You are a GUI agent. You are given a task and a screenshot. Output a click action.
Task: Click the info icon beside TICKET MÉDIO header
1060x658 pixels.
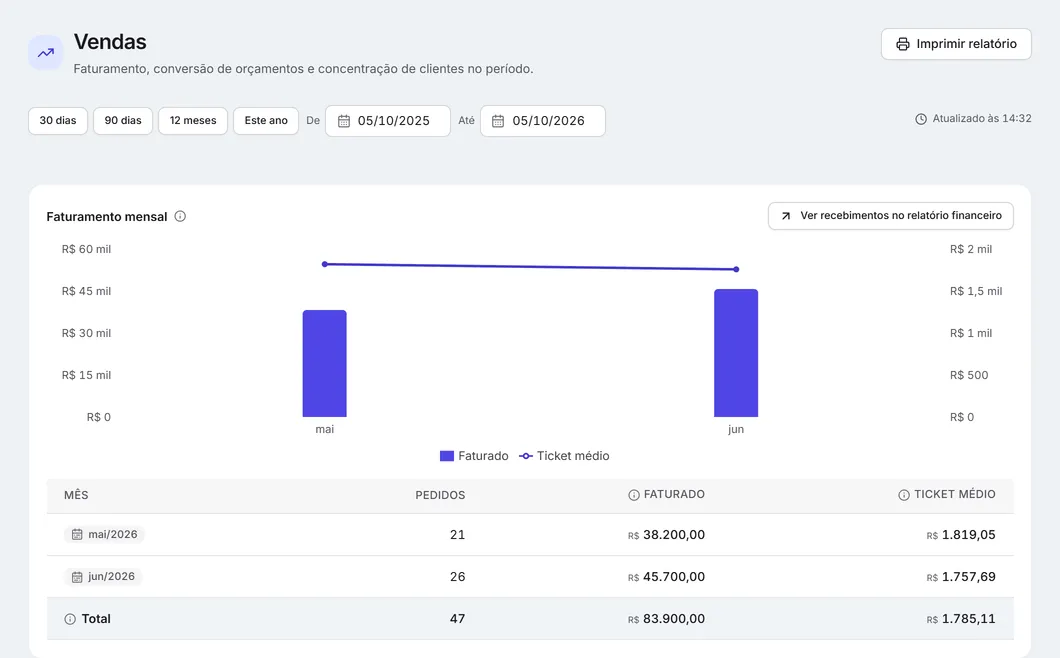903,495
